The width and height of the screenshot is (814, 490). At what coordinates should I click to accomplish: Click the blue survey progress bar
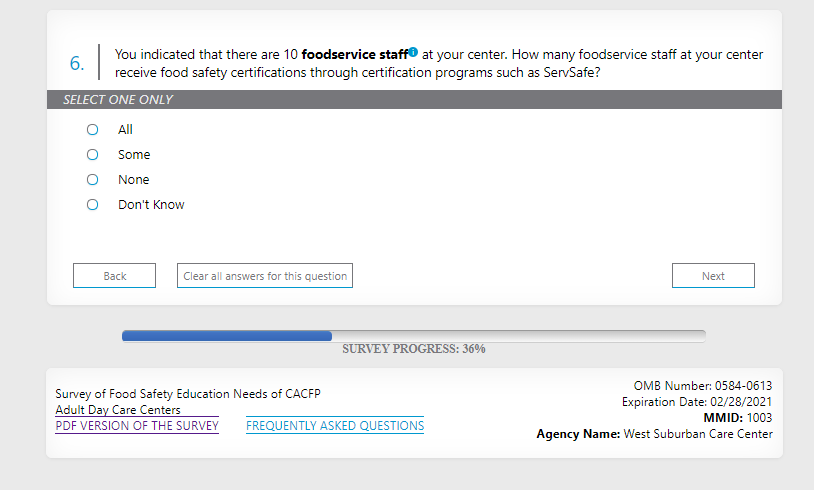point(227,336)
